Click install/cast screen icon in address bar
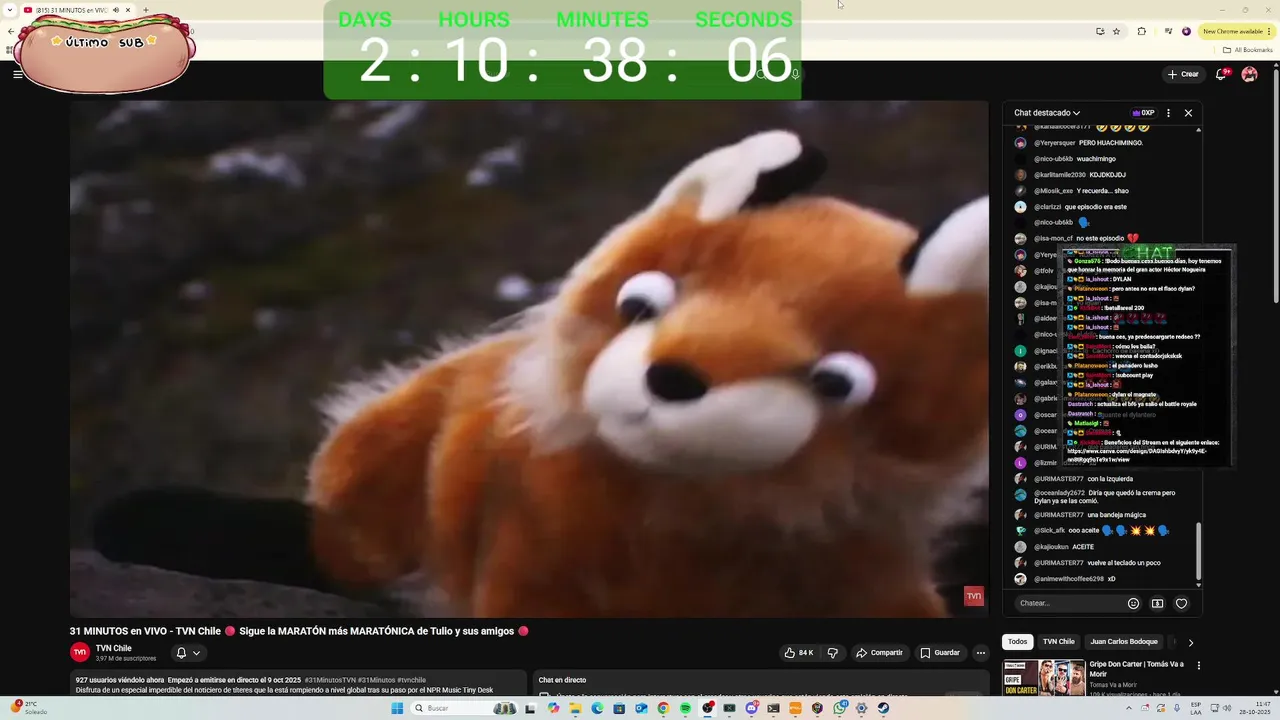This screenshot has height=720, width=1280. tap(1100, 31)
